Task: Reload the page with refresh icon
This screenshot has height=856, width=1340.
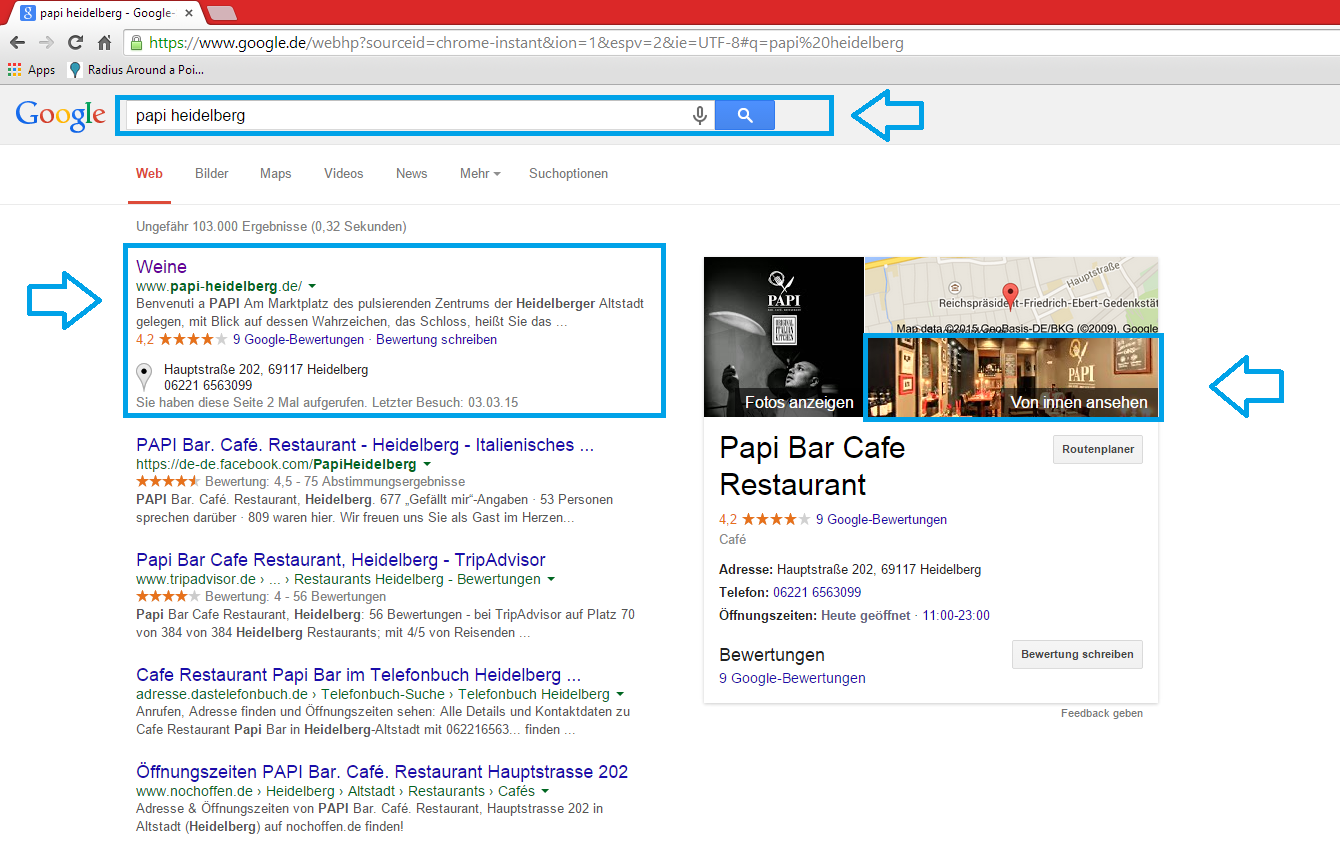Action: tap(75, 43)
